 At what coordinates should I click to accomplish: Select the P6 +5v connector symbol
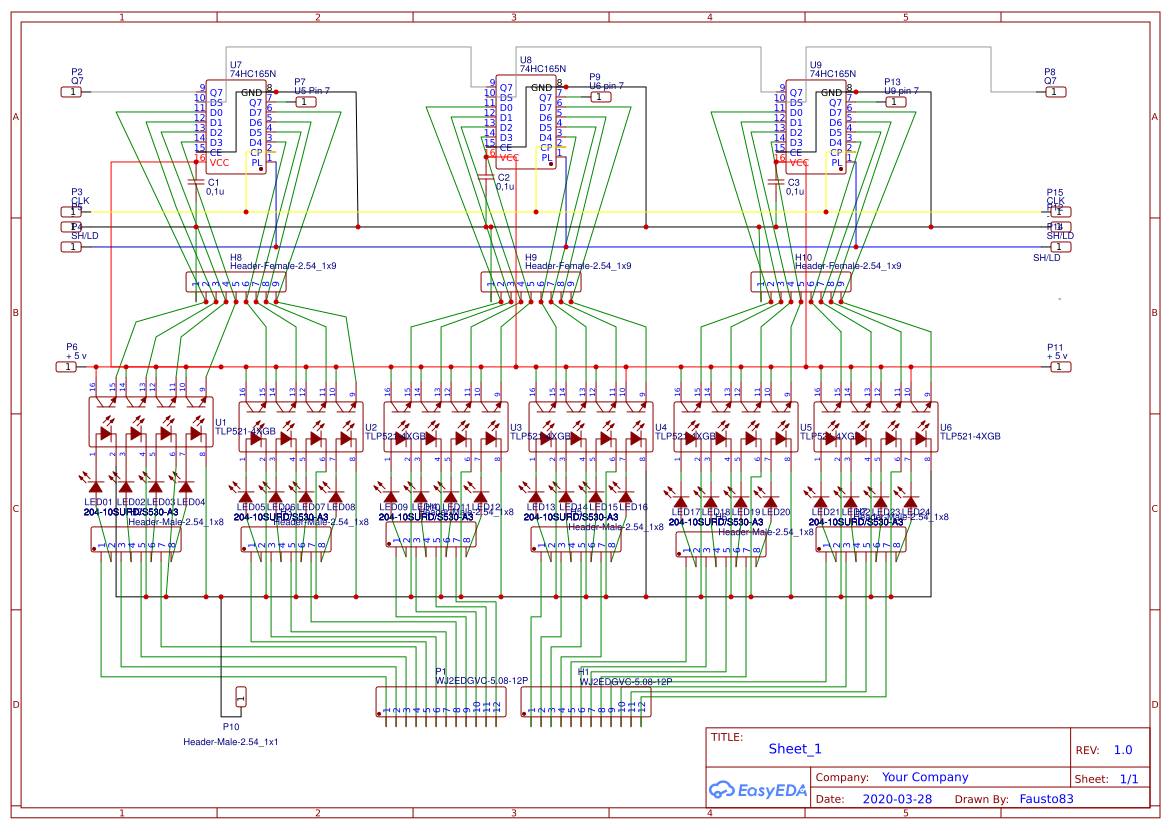coord(66,367)
